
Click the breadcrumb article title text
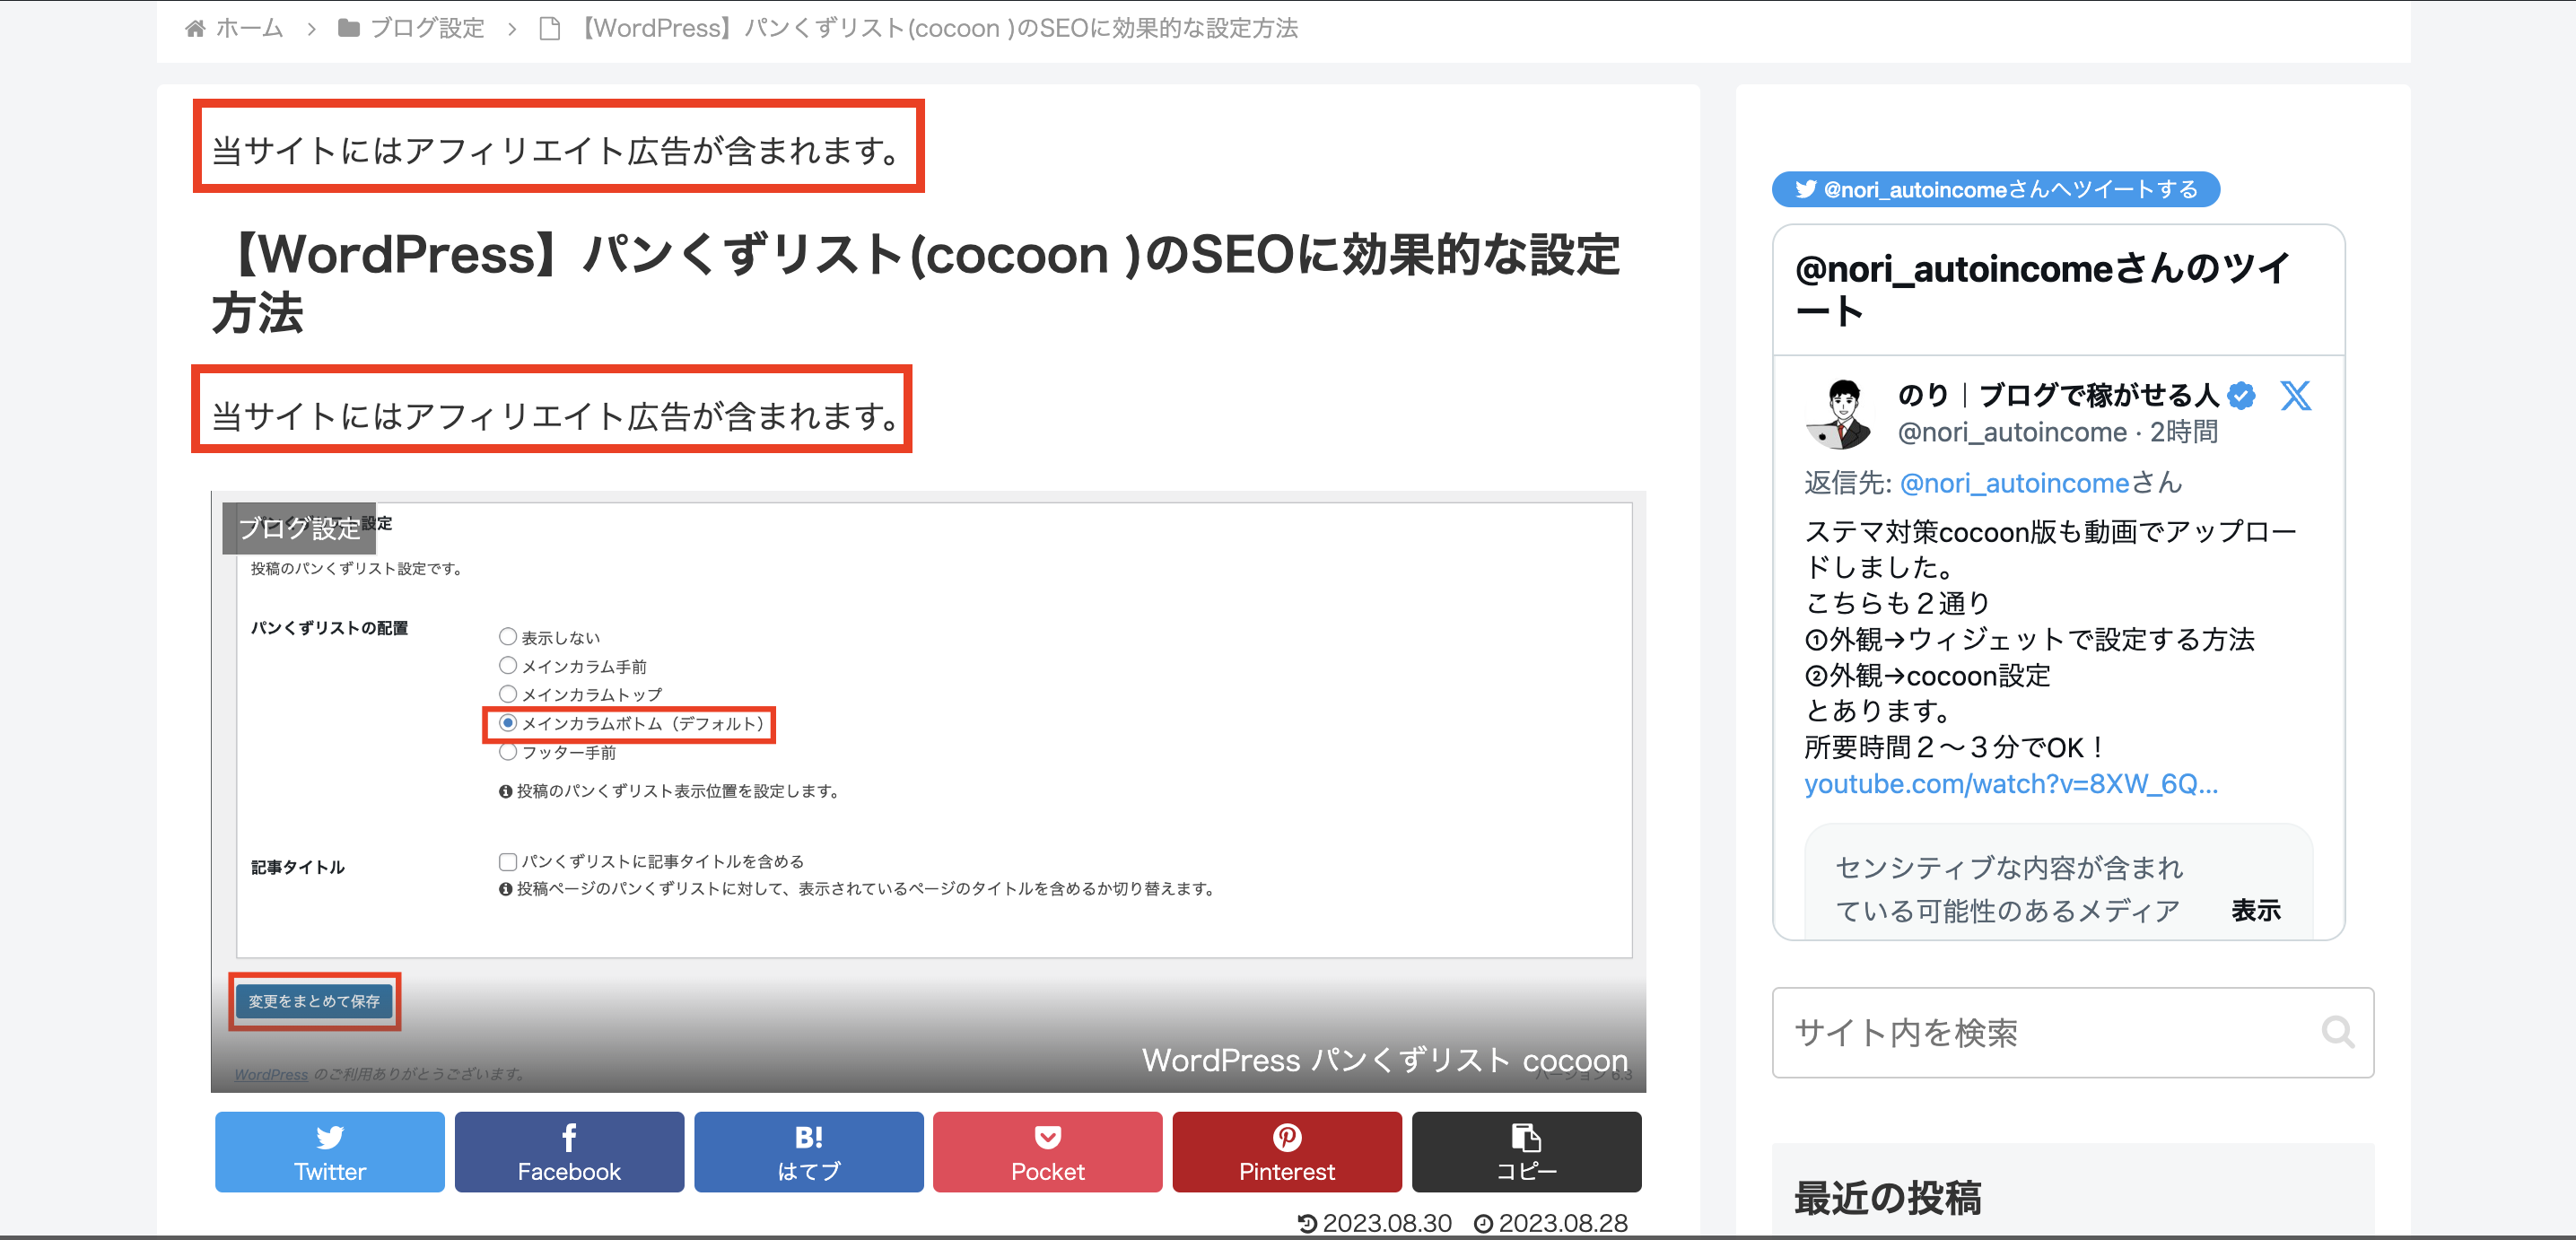(x=939, y=28)
